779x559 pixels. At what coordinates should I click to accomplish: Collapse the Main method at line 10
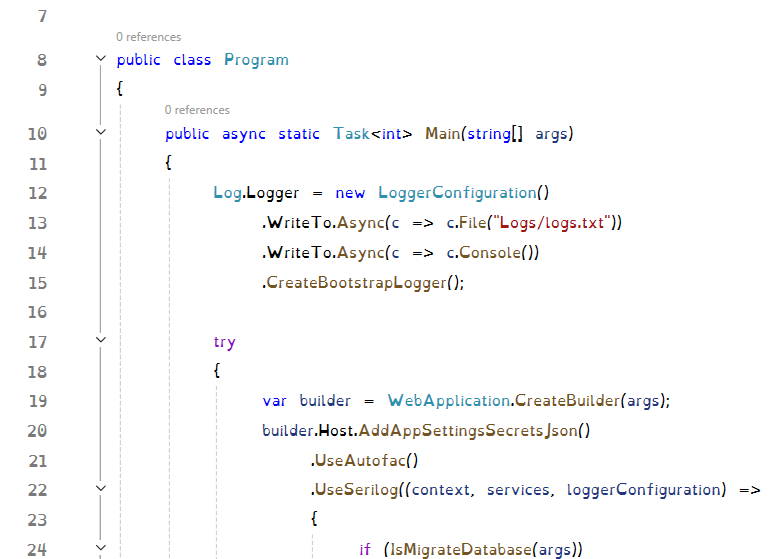click(x=101, y=132)
